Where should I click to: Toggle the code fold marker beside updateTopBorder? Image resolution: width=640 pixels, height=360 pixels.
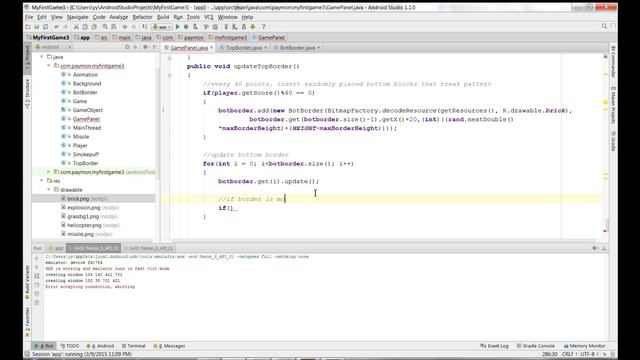(169, 75)
